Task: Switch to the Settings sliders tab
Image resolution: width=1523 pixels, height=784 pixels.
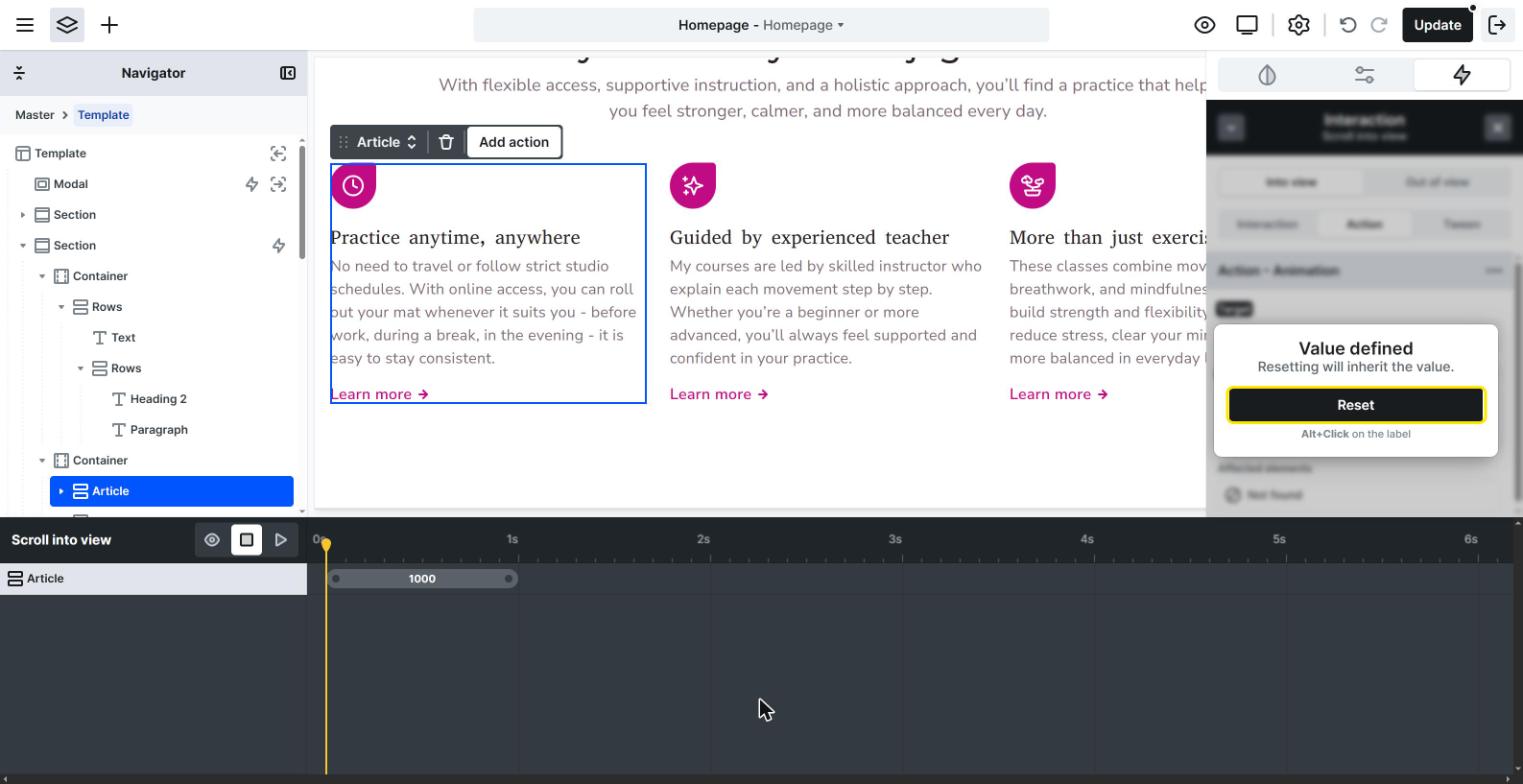Action: point(1365,75)
